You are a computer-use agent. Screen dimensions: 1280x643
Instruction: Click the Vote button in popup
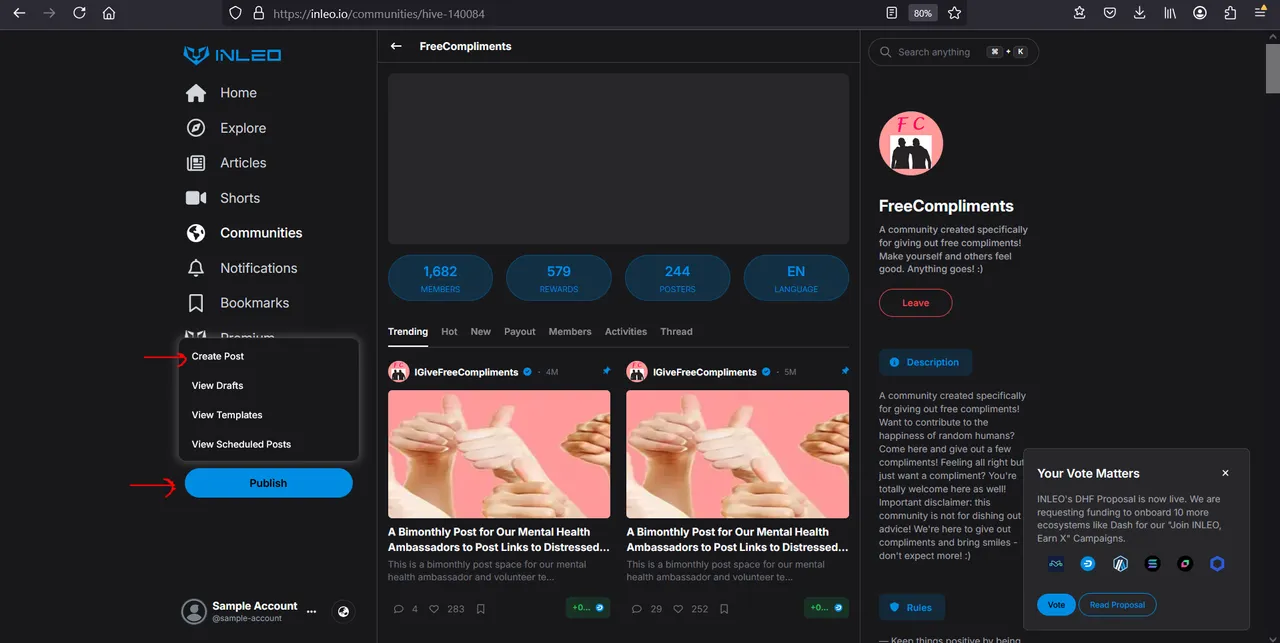[1056, 604]
